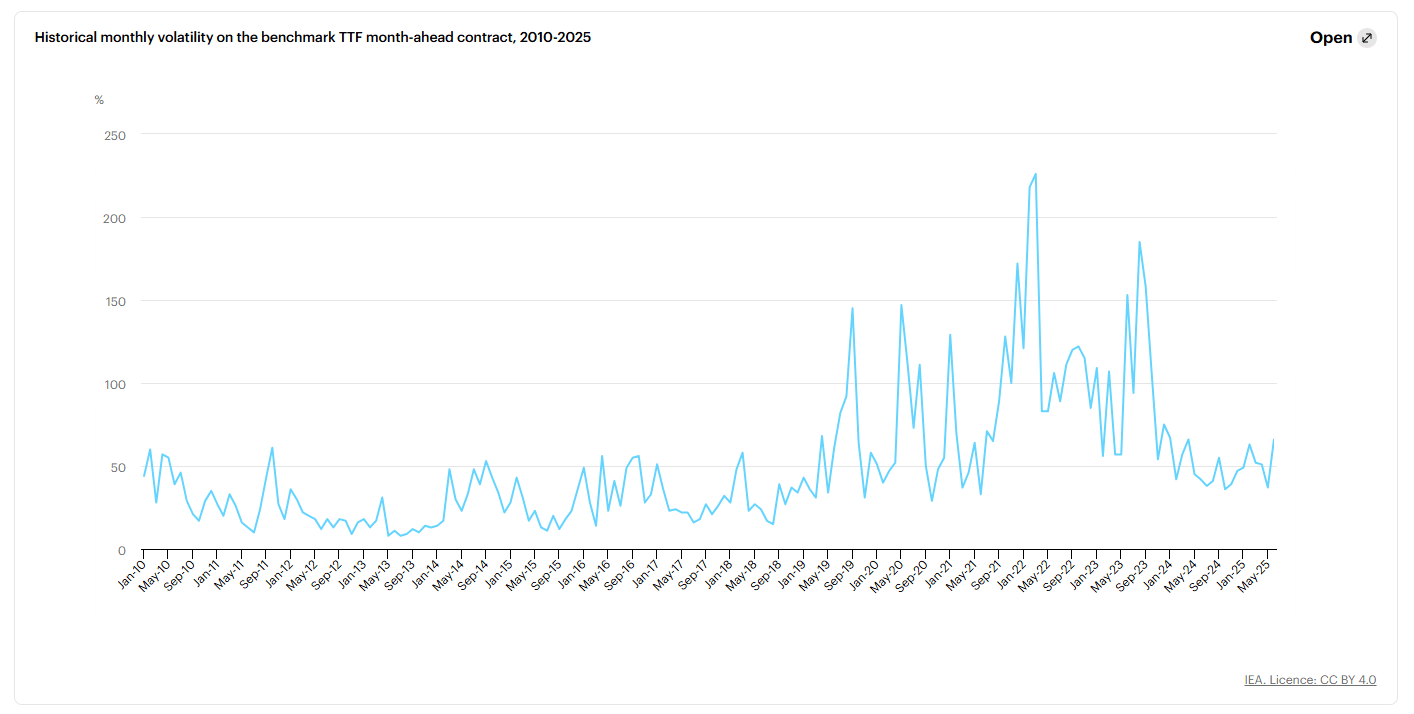Screen dimensions: 1414x714
Task: Click the lowest dip near May-13
Action: (390, 536)
